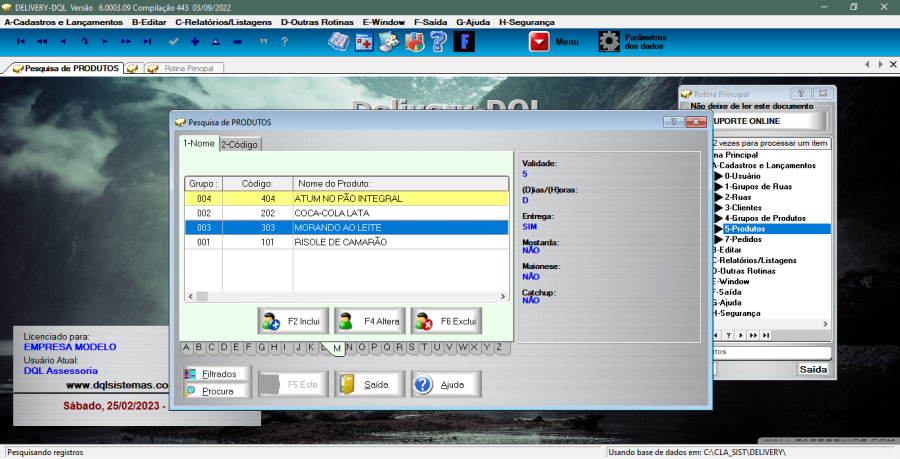Click the Saída door button in dialog
900x459 pixels.
(369, 384)
